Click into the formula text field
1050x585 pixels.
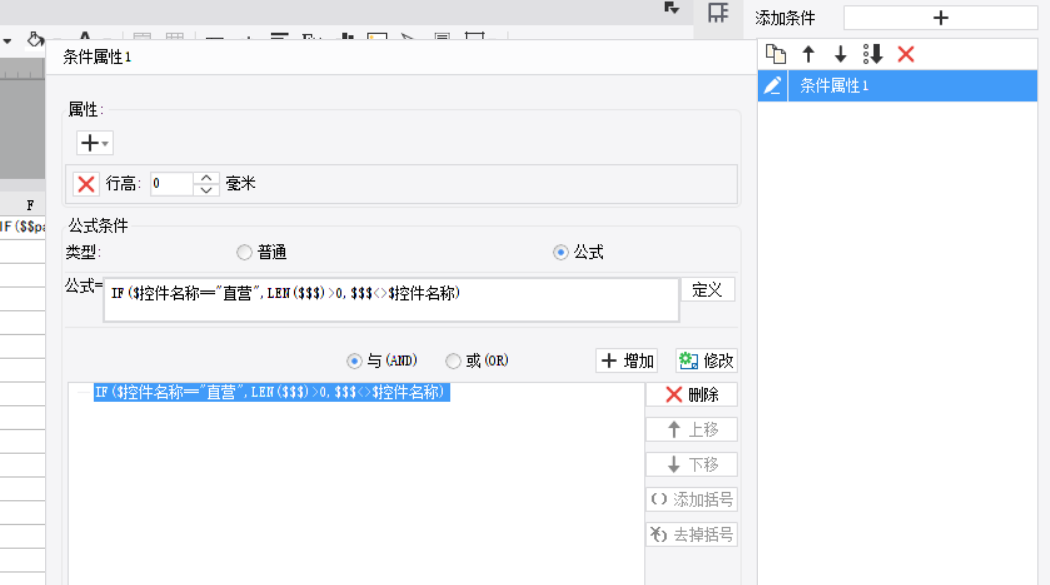392,300
